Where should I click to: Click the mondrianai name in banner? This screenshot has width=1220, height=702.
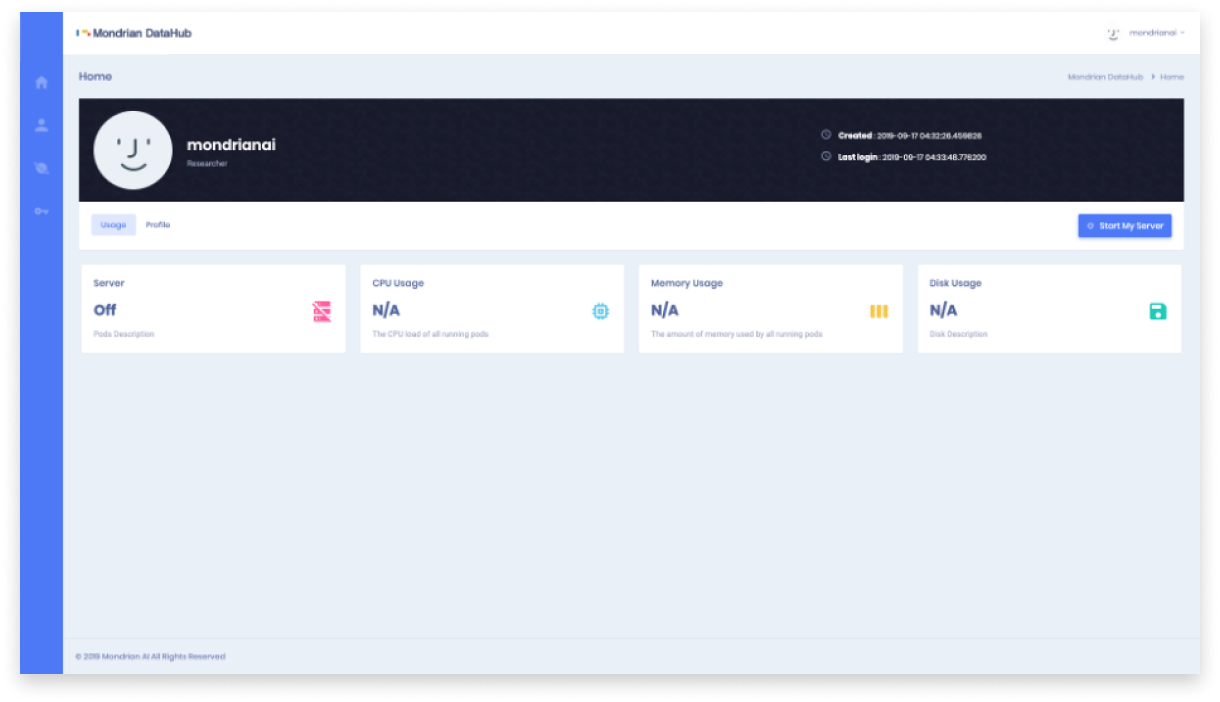pyautogui.click(x=231, y=145)
